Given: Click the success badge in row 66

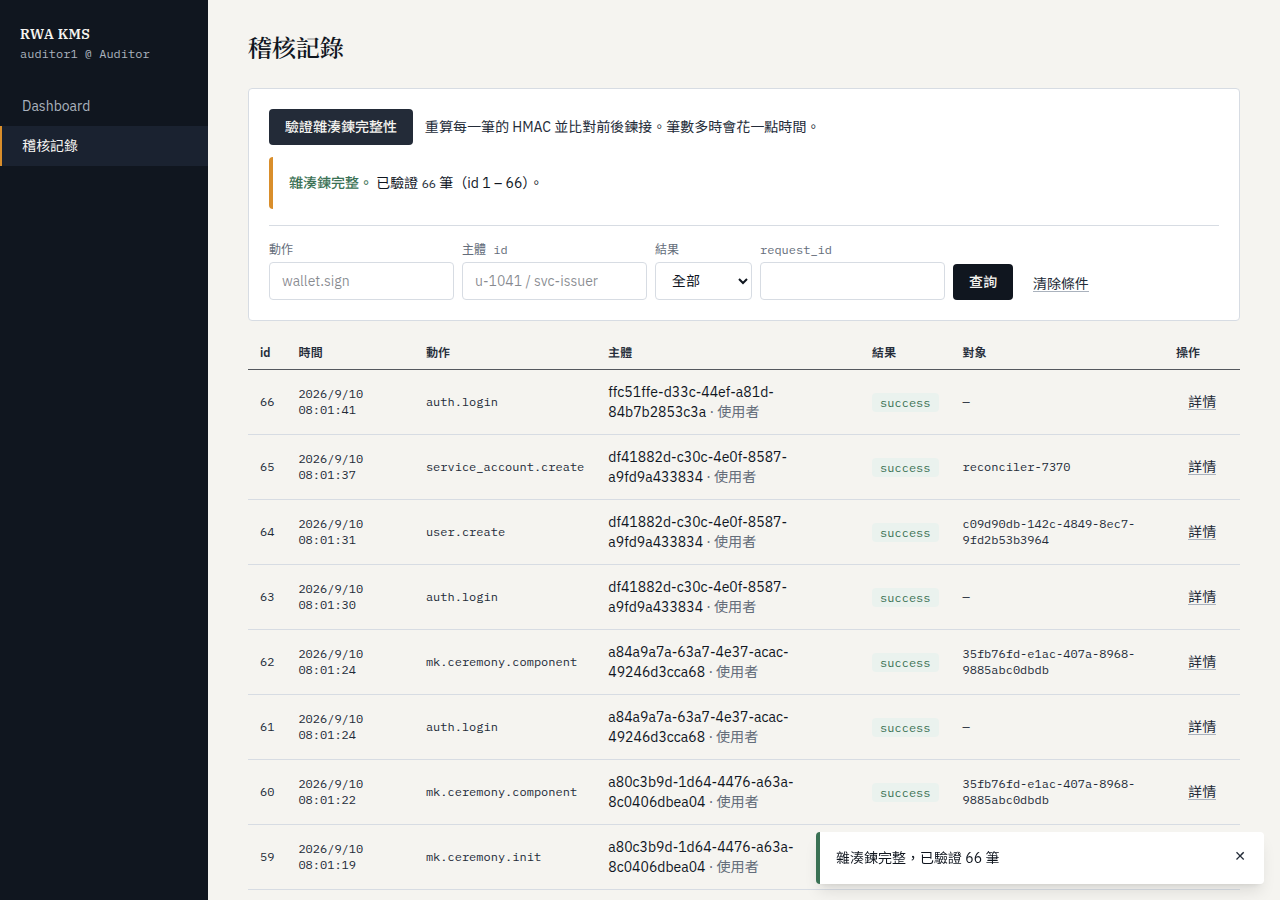Looking at the screenshot, I should 905,403.
